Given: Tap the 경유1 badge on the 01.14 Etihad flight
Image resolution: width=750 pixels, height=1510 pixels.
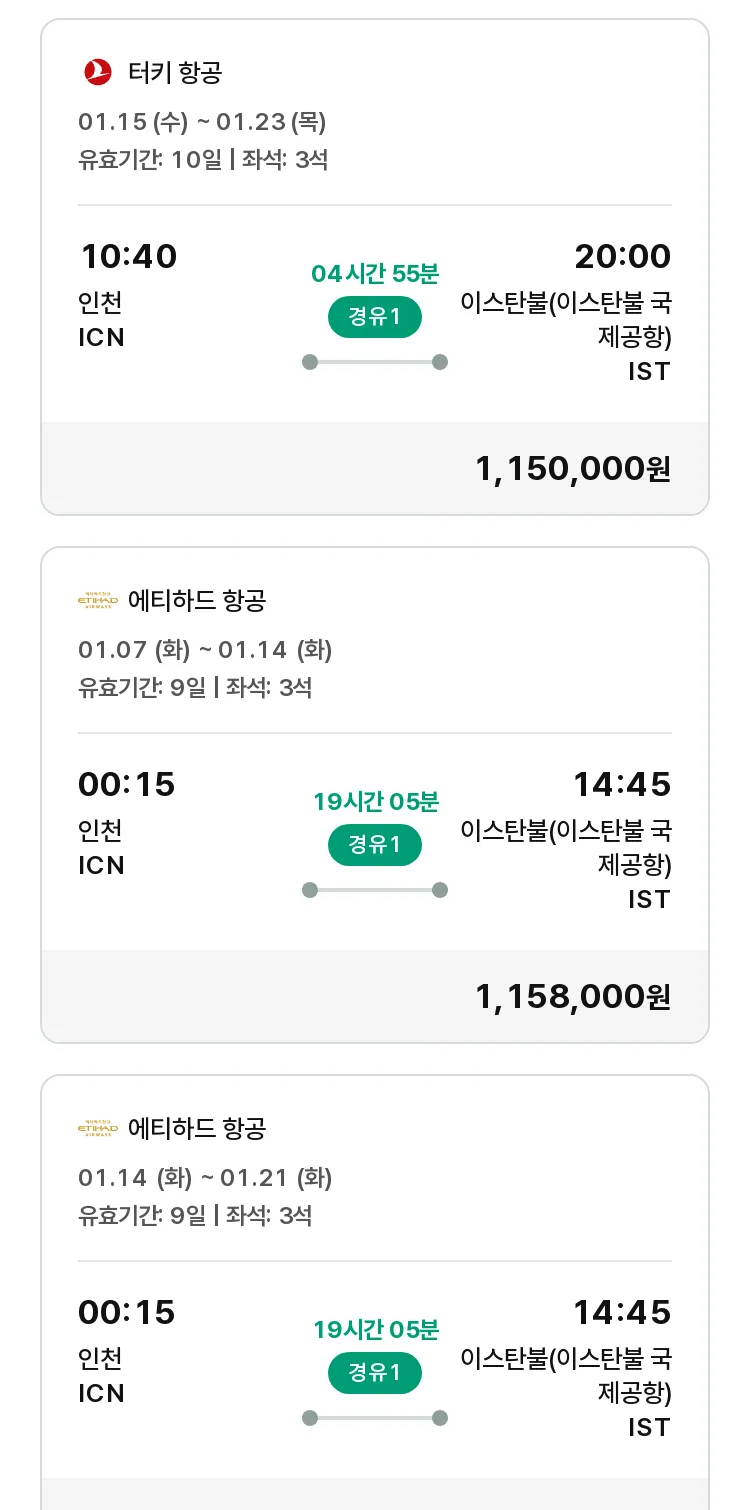Looking at the screenshot, I should [375, 1373].
